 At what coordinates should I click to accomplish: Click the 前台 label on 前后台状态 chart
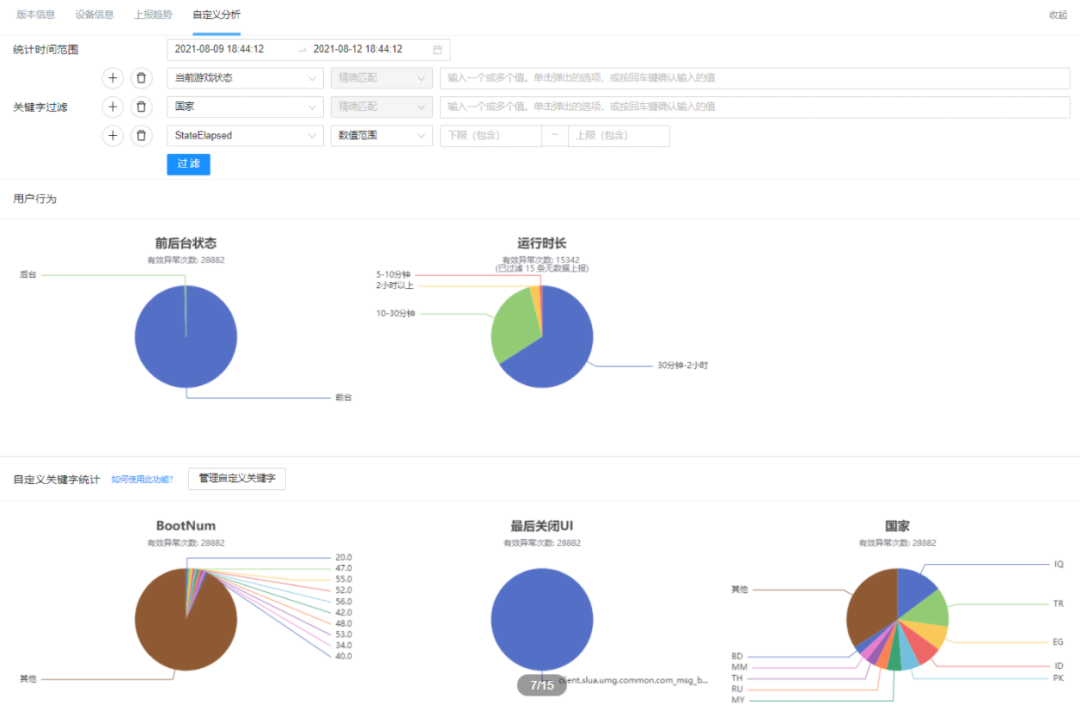(x=343, y=398)
